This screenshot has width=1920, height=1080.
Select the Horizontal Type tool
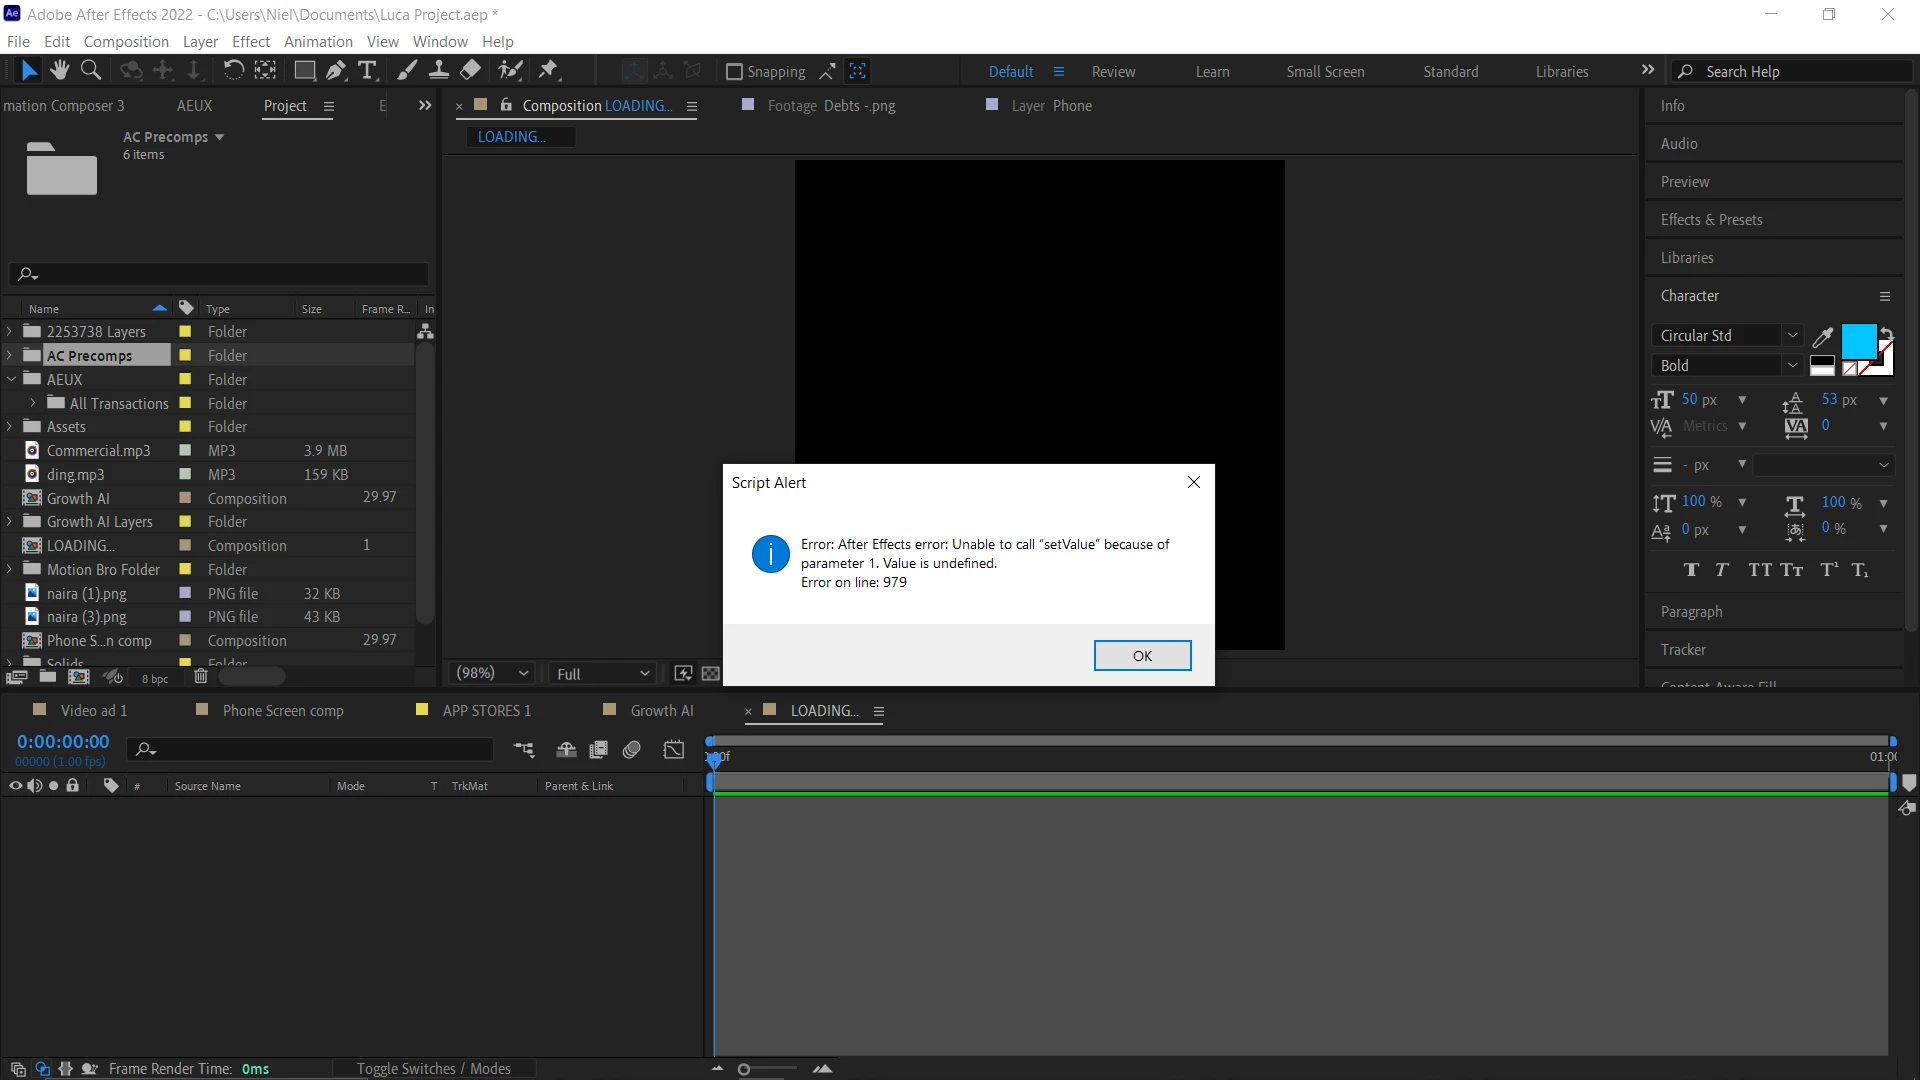pyautogui.click(x=367, y=70)
